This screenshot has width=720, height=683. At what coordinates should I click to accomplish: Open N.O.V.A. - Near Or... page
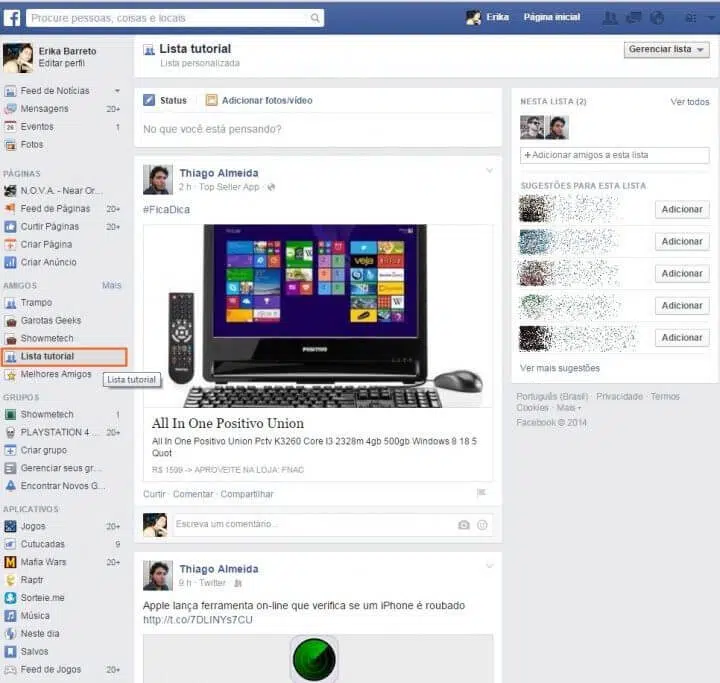point(62,190)
